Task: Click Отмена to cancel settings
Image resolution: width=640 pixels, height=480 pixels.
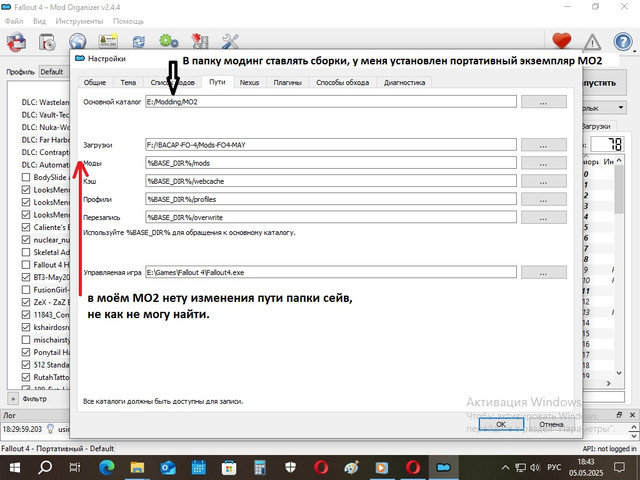Action: click(551, 424)
